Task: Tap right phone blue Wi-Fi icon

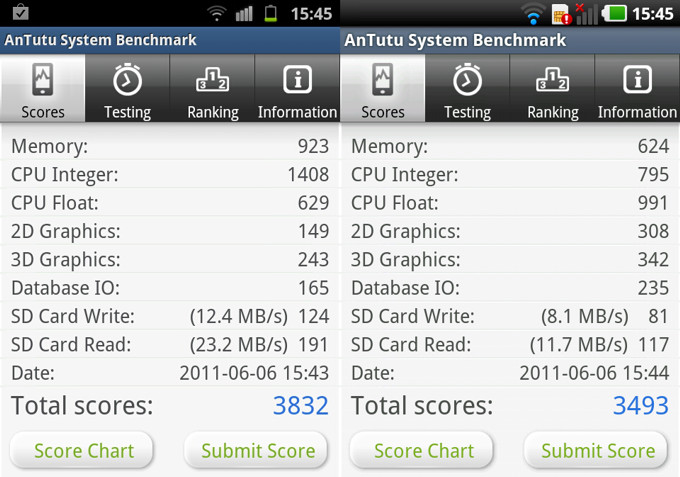Action: 533,14
